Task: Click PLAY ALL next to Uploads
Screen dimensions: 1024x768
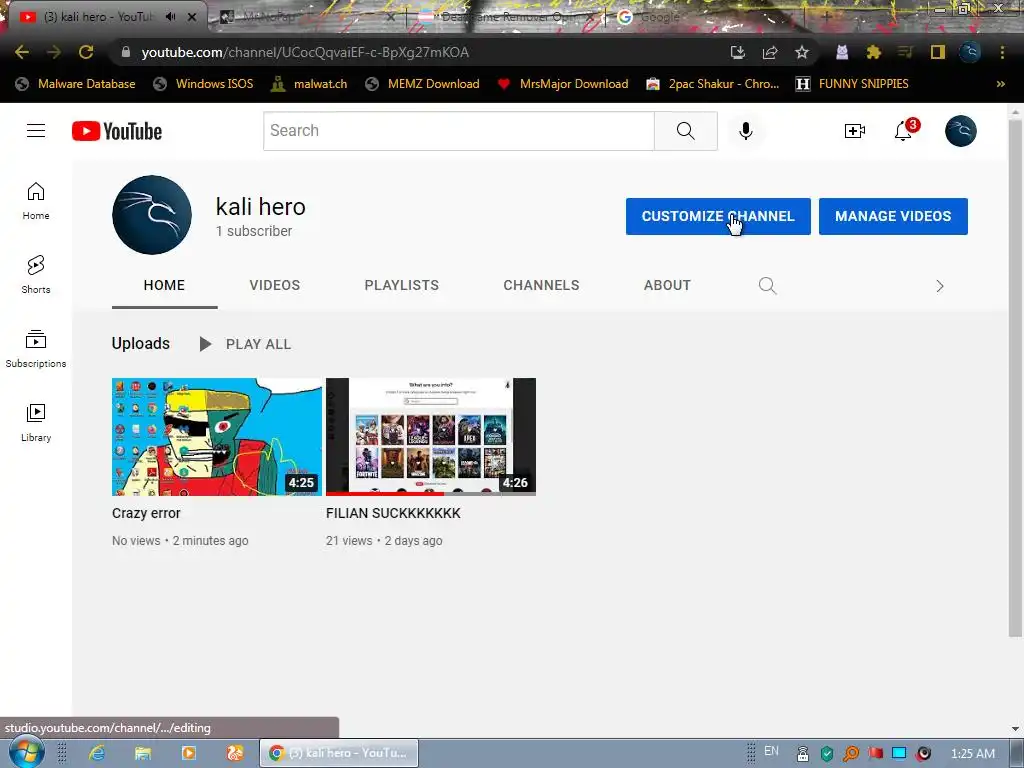Action: (x=246, y=344)
